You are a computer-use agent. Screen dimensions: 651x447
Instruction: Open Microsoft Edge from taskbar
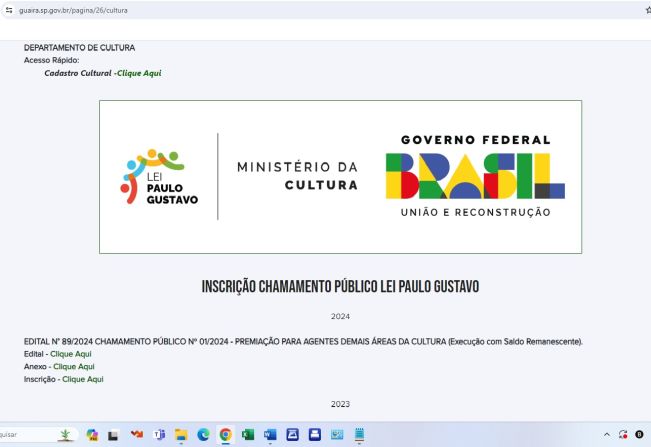click(203, 435)
